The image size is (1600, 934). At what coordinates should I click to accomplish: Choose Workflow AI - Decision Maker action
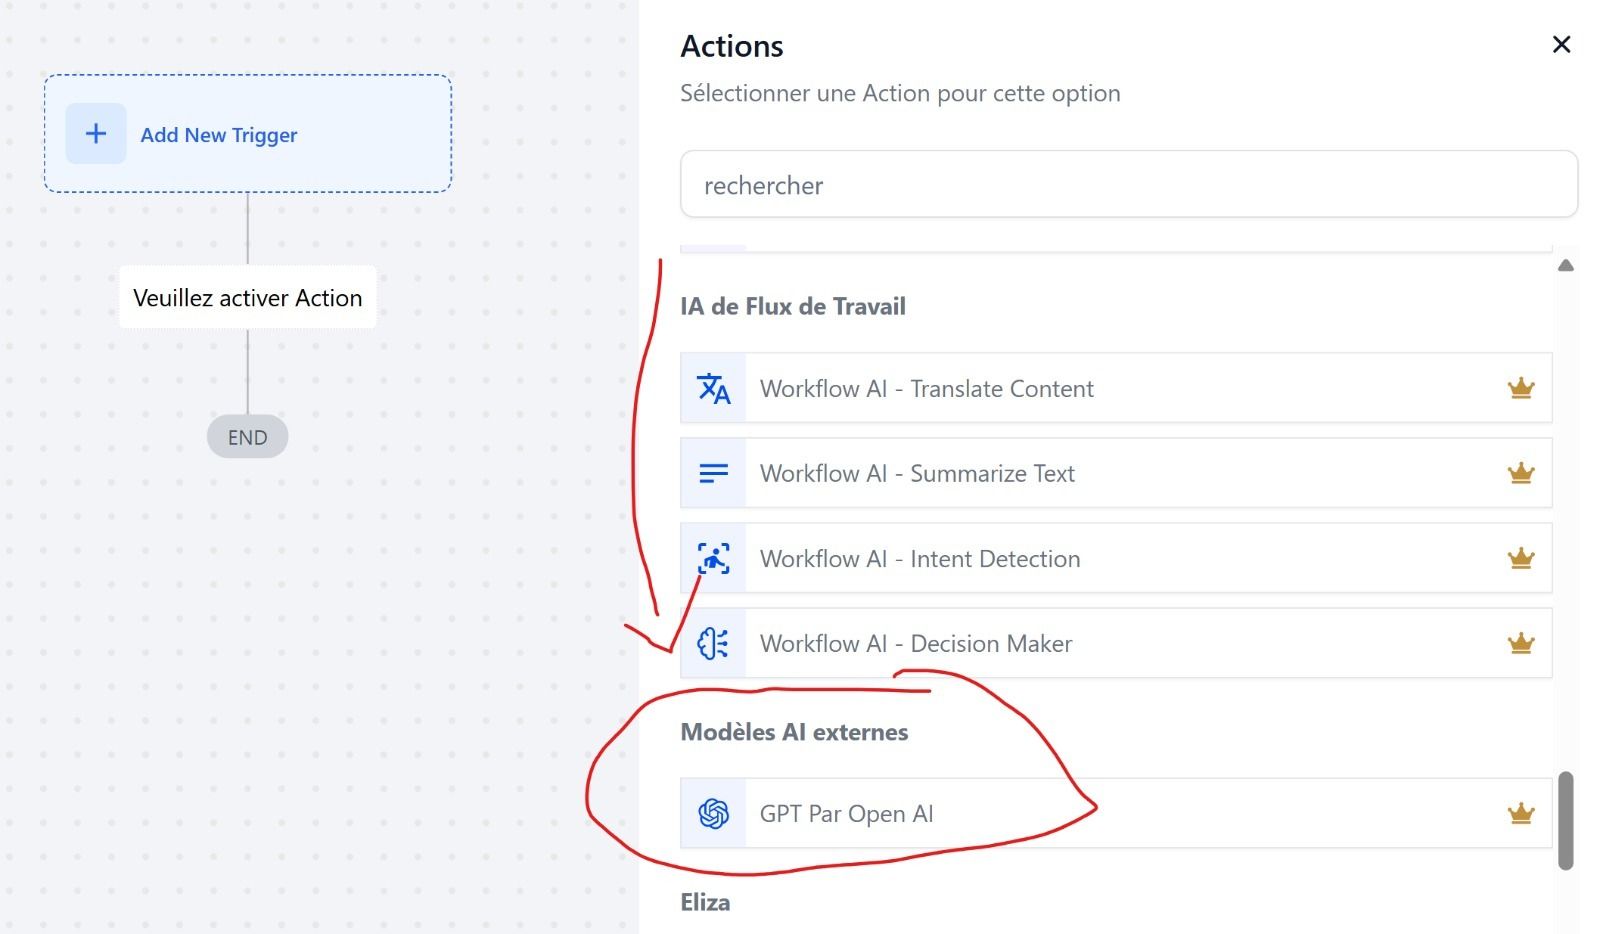click(1116, 643)
